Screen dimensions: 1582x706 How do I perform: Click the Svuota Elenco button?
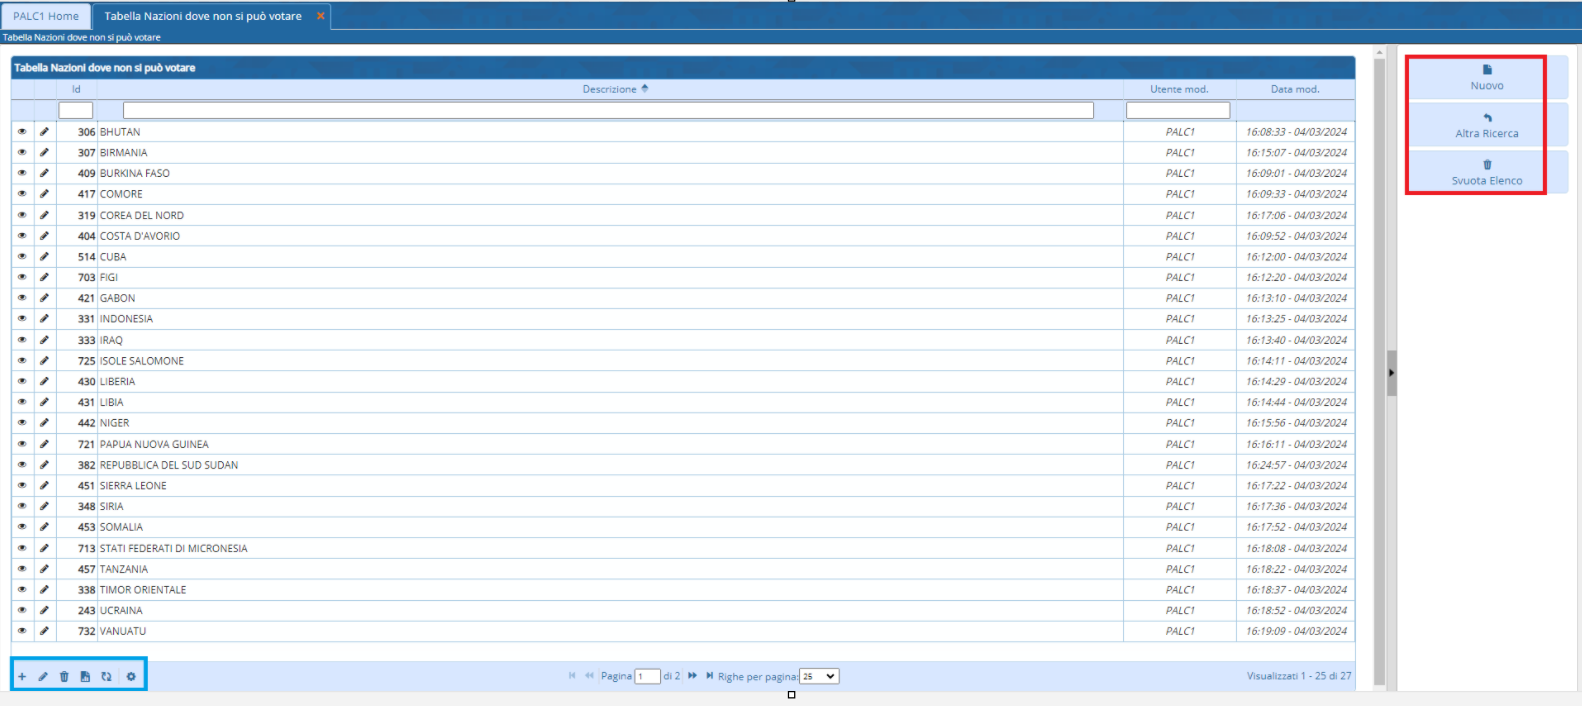(1486, 172)
